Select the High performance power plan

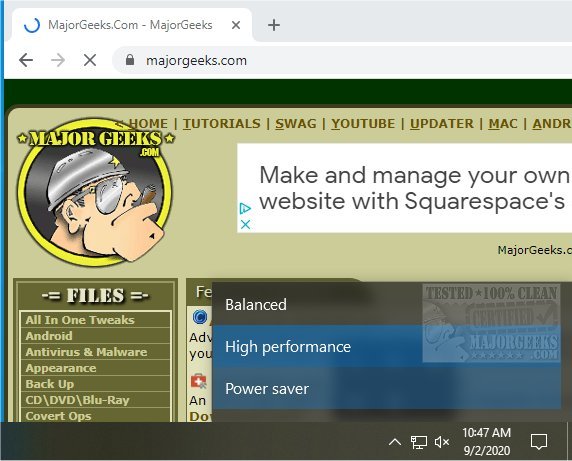click(387, 346)
